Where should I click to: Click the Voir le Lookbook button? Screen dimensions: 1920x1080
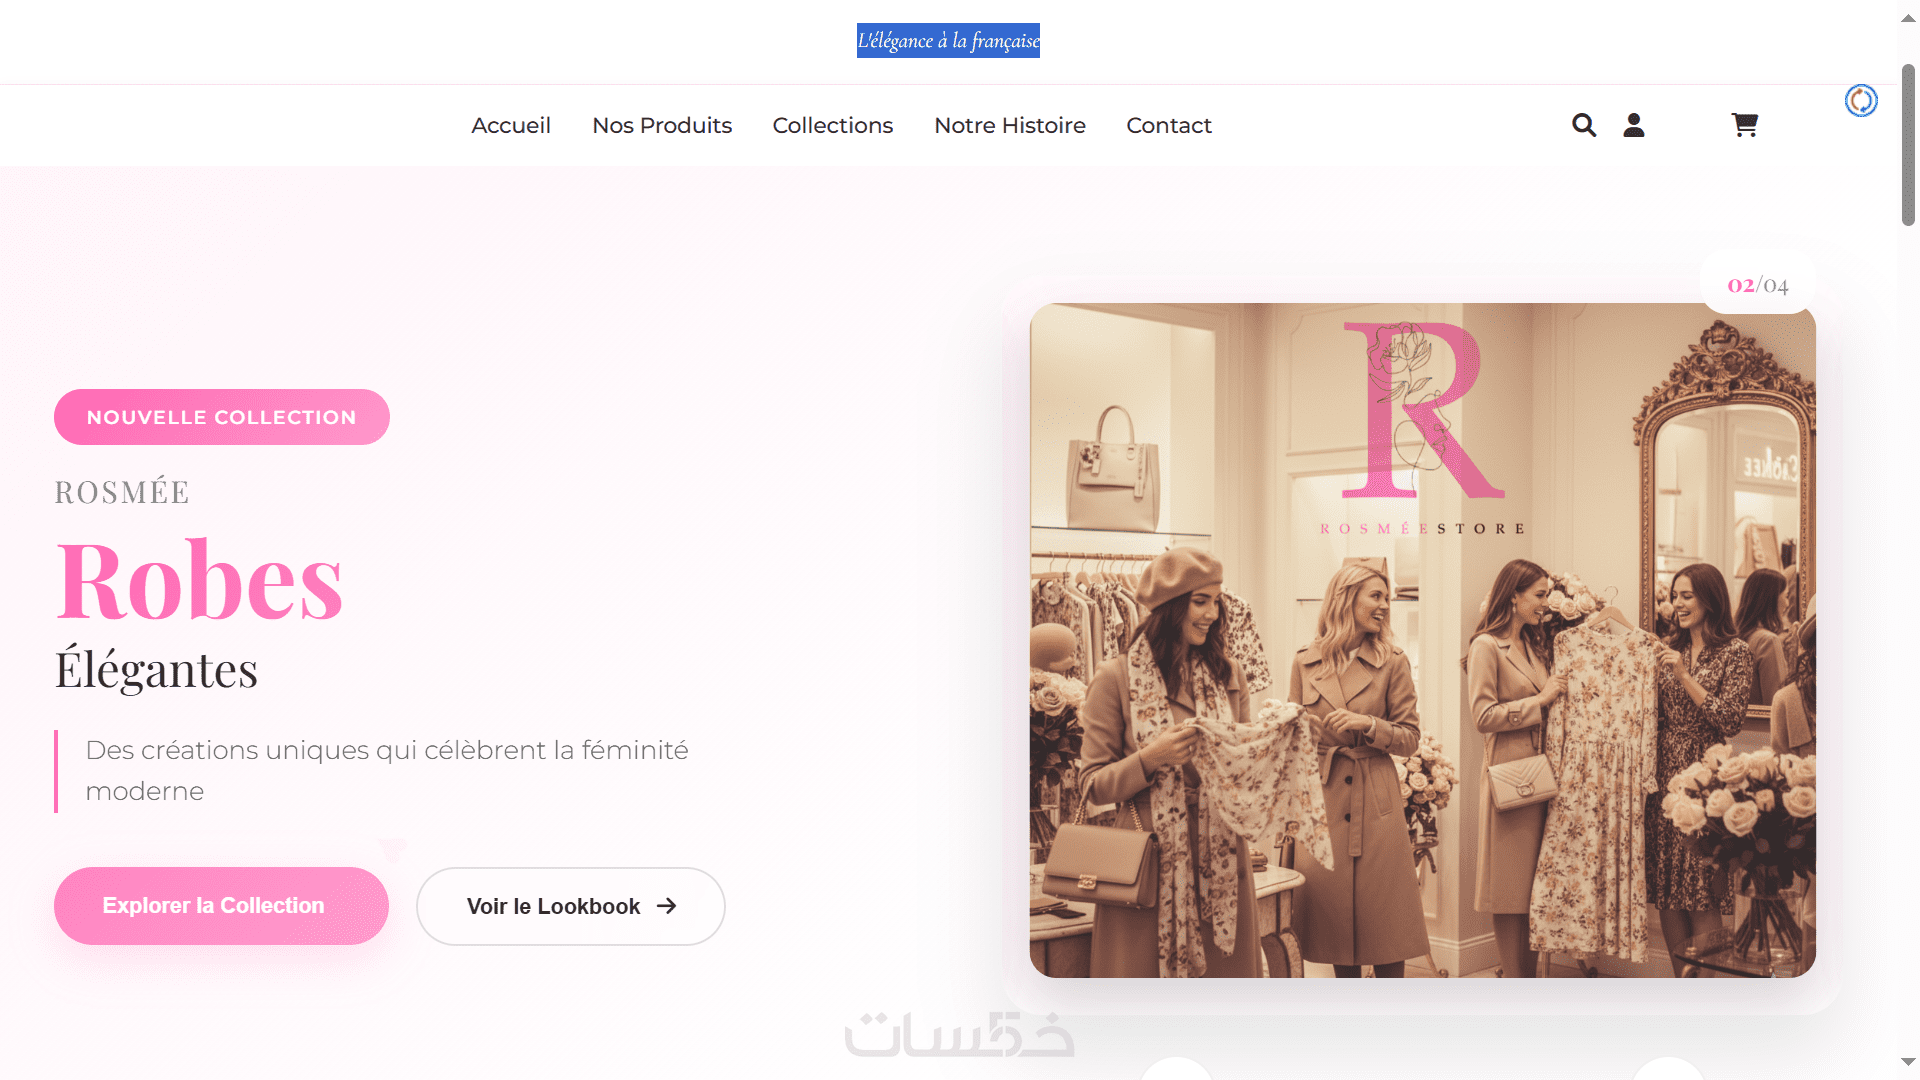click(570, 906)
